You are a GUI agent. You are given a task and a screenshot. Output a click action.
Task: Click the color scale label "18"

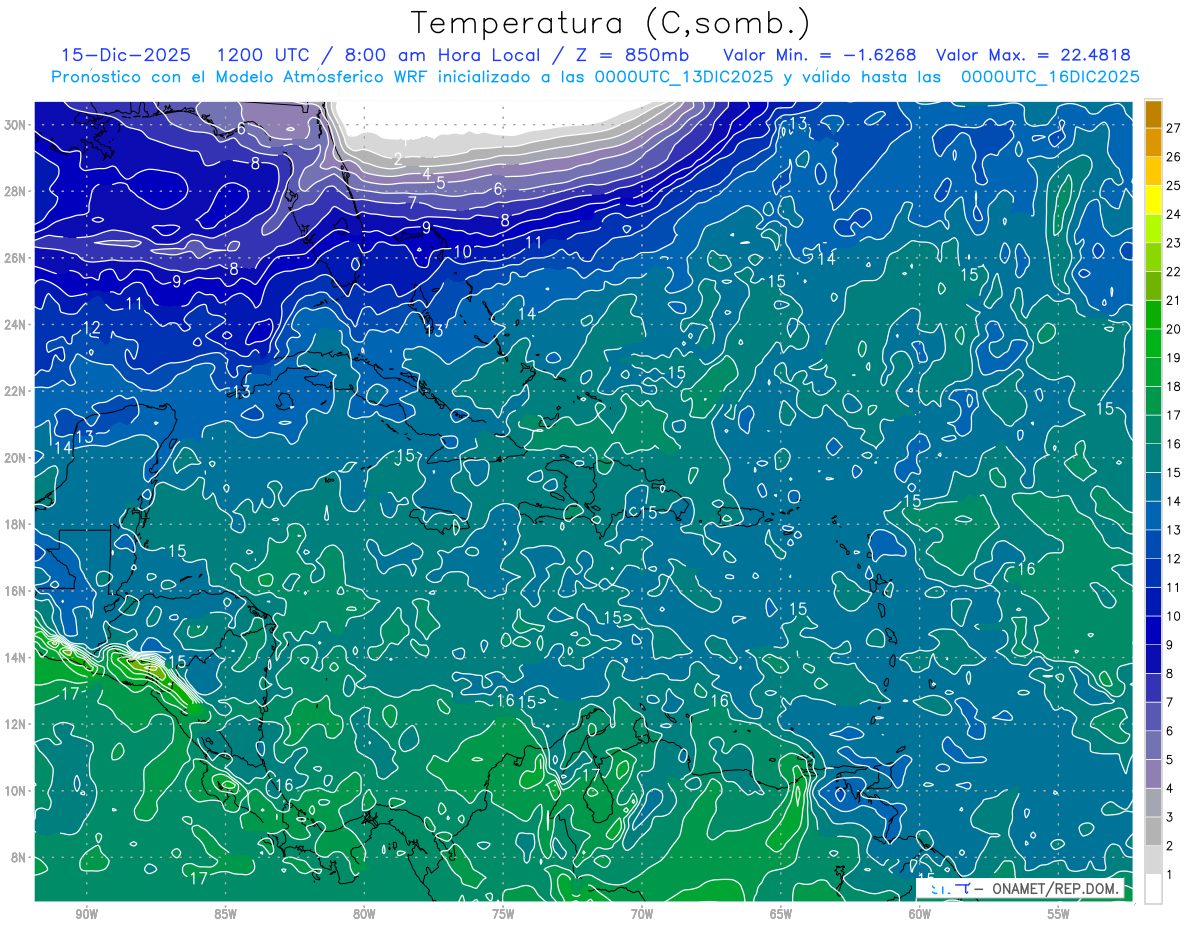[x=1173, y=386]
